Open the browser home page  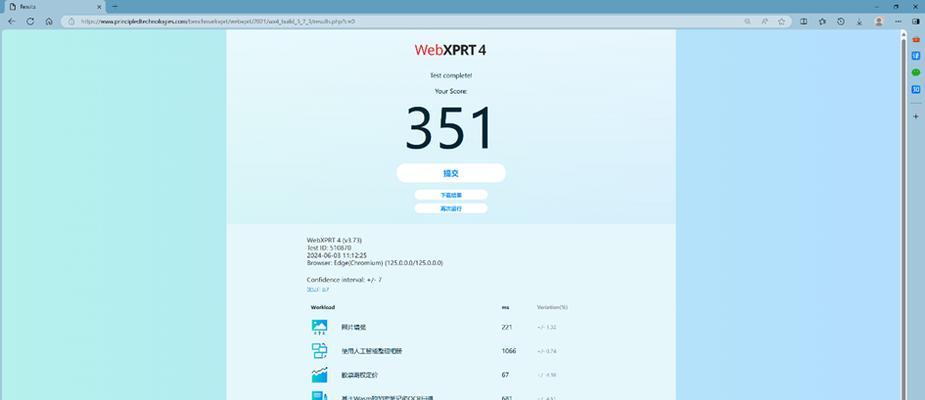tap(49, 21)
